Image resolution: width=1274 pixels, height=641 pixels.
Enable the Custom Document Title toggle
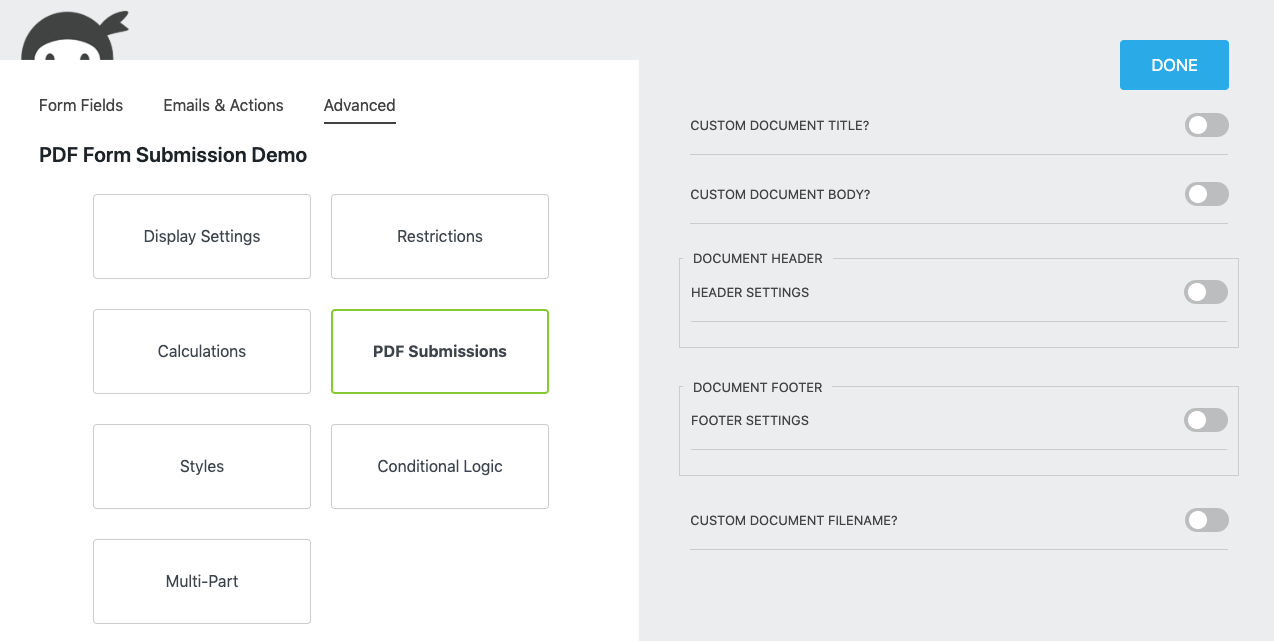[x=1206, y=125]
